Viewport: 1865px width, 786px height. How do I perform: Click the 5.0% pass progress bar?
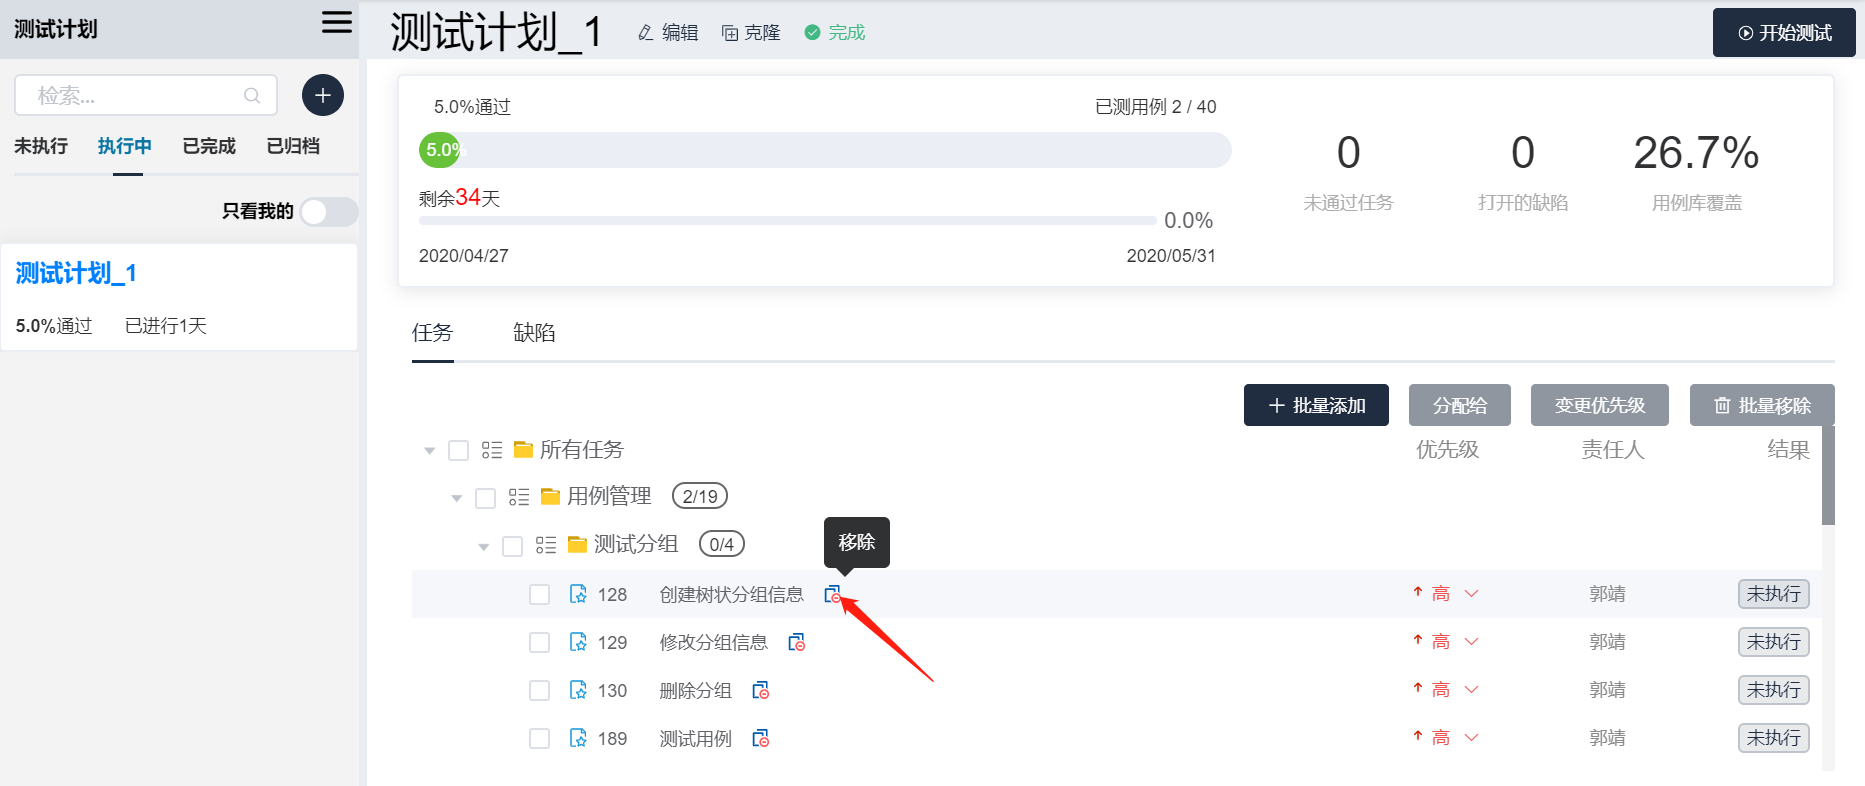825,150
